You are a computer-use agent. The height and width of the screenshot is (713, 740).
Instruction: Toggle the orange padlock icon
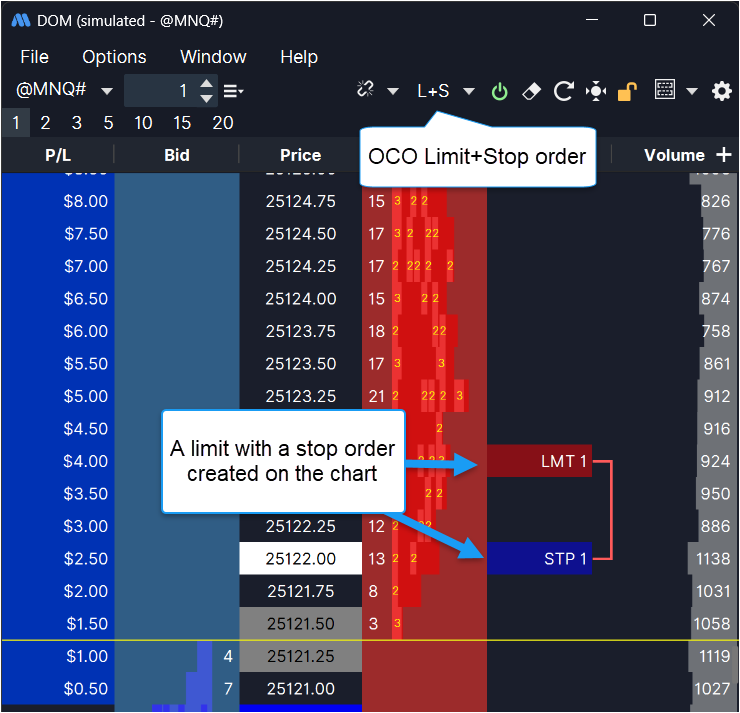tap(627, 91)
